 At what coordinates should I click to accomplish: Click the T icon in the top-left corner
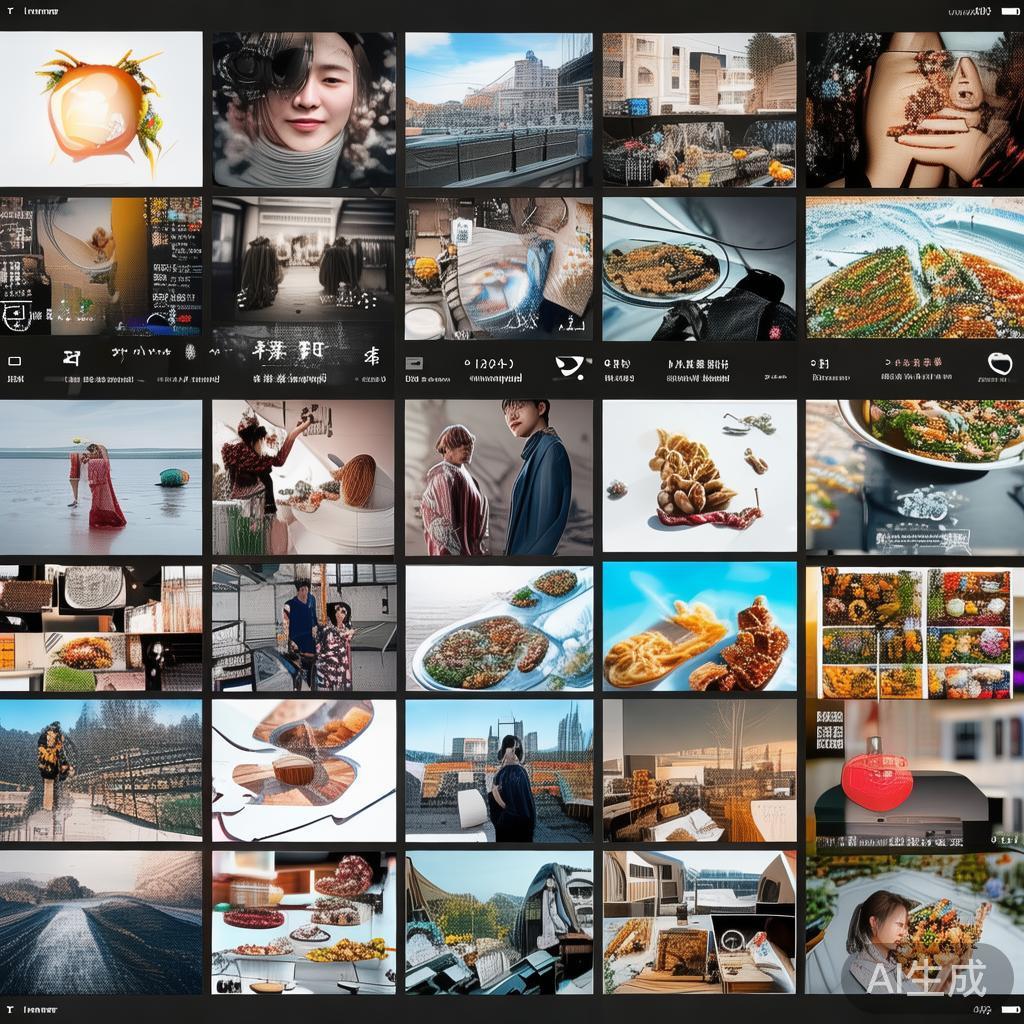click(x=9, y=12)
